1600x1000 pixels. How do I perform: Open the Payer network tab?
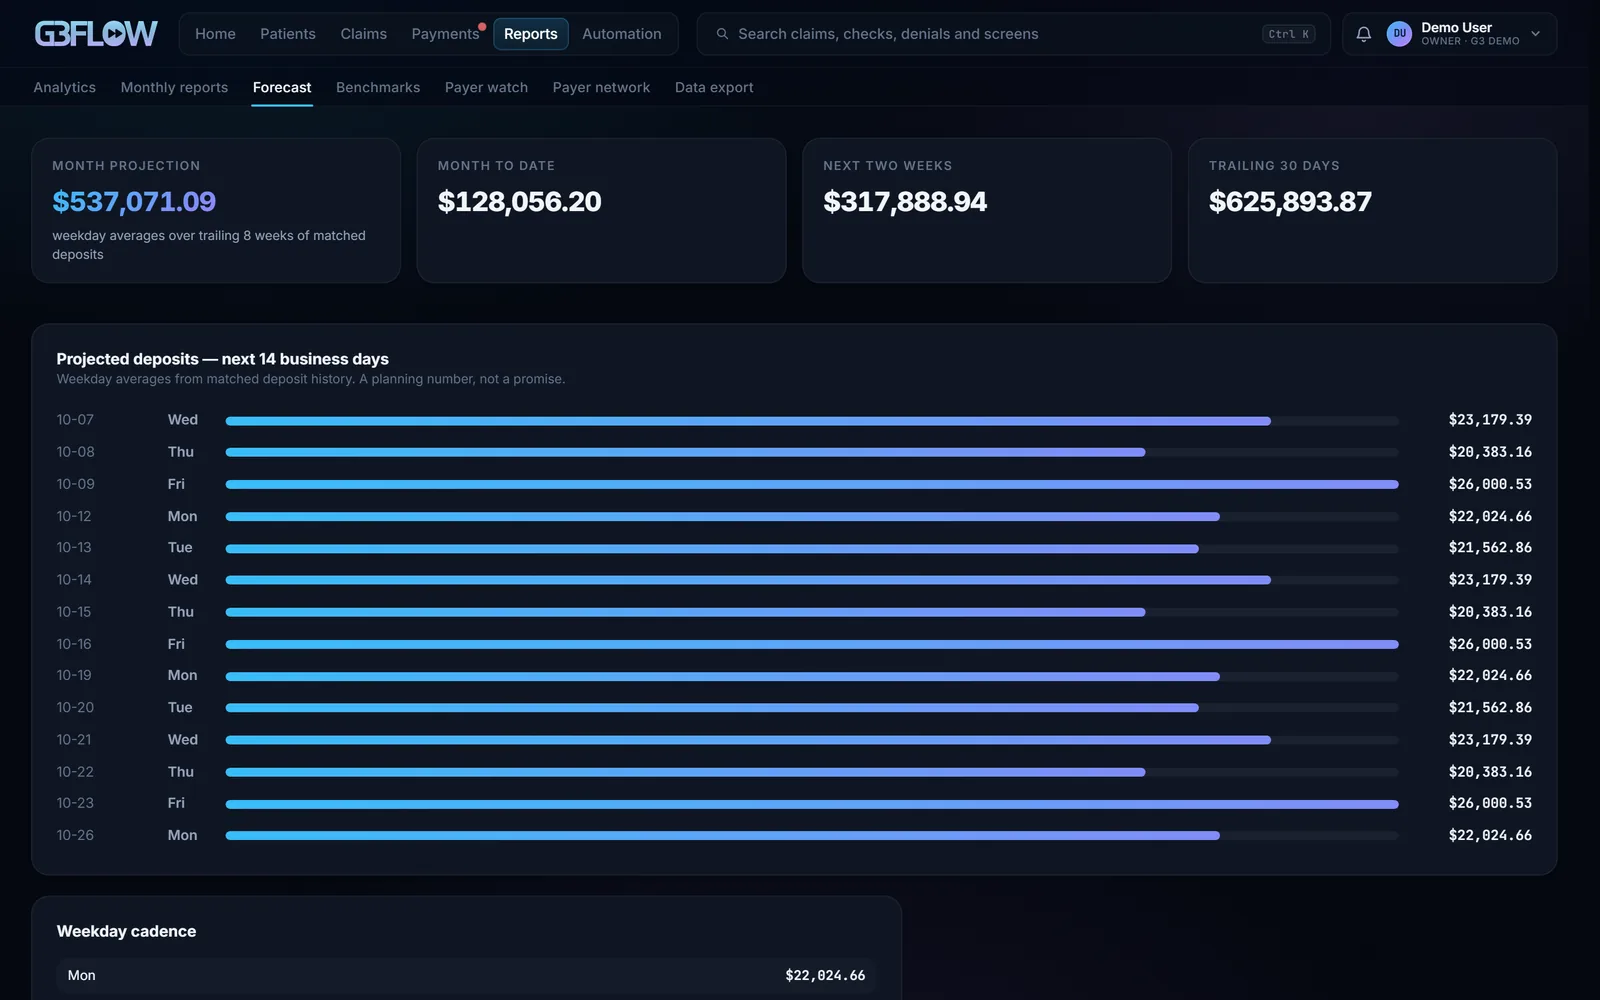click(601, 87)
